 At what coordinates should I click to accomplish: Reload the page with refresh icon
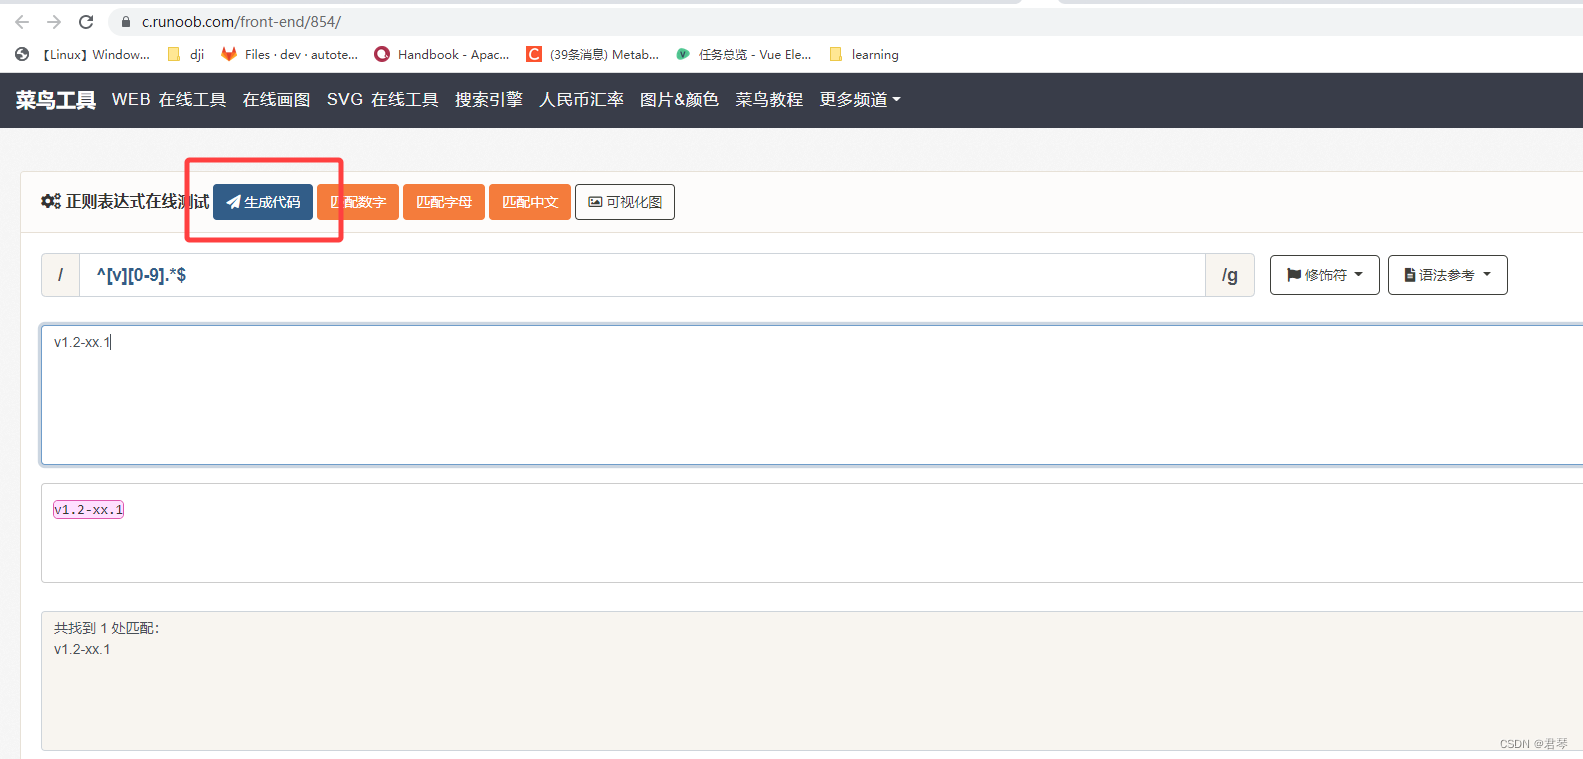point(86,21)
